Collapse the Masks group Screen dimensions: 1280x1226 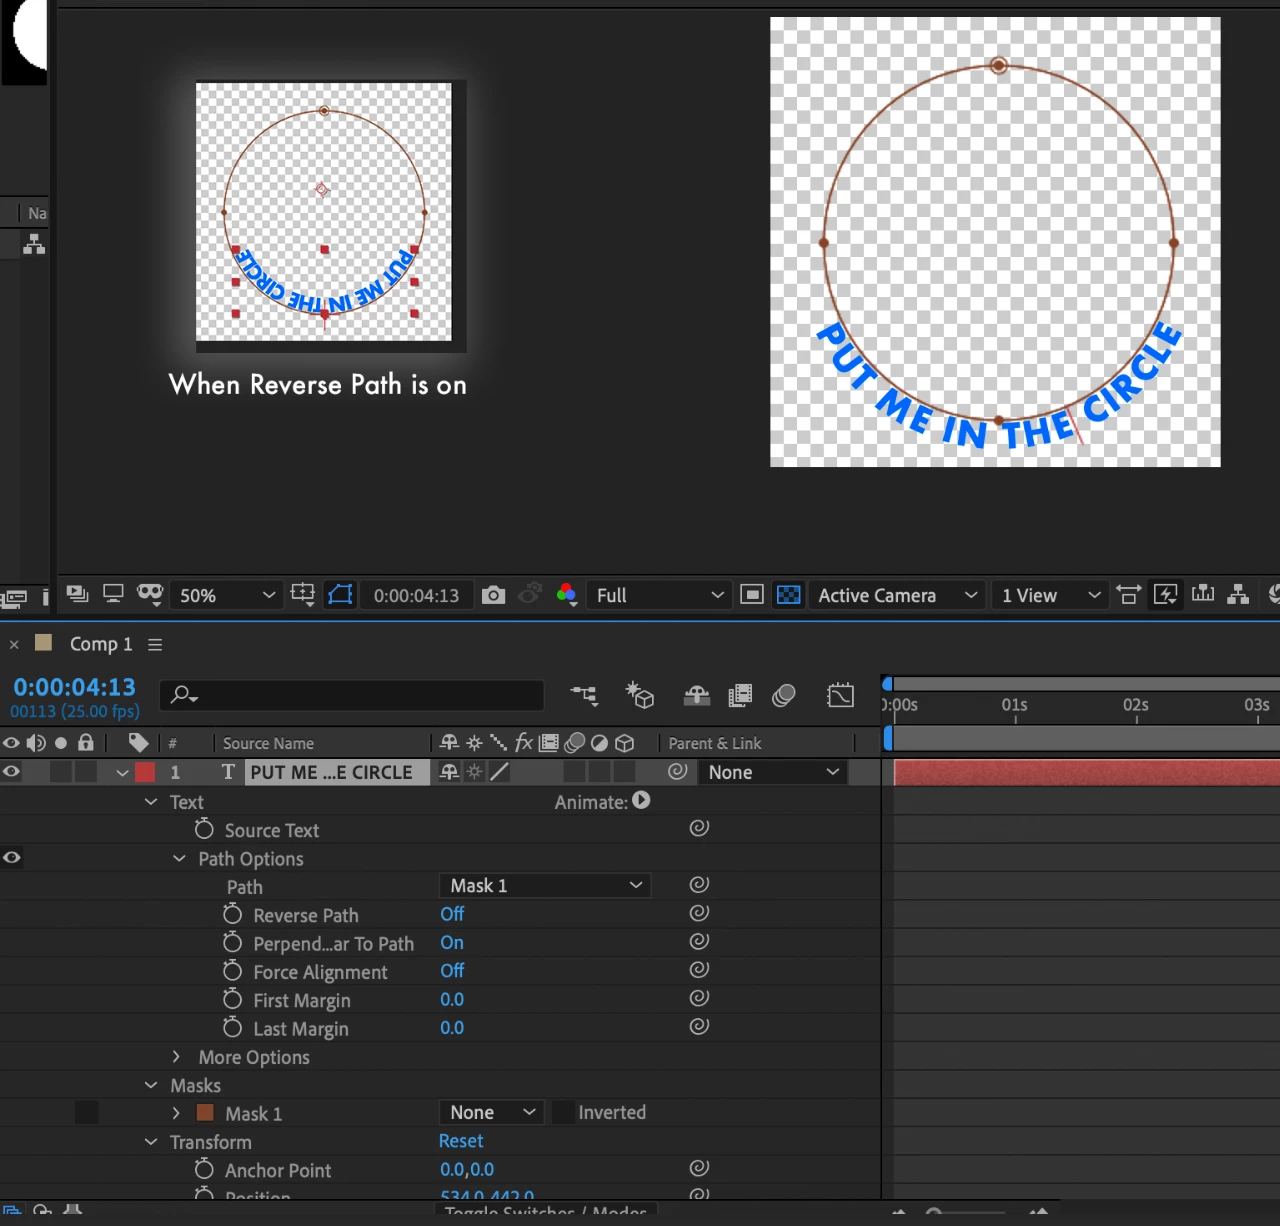pyautogui.click(x=151, y=1085)
